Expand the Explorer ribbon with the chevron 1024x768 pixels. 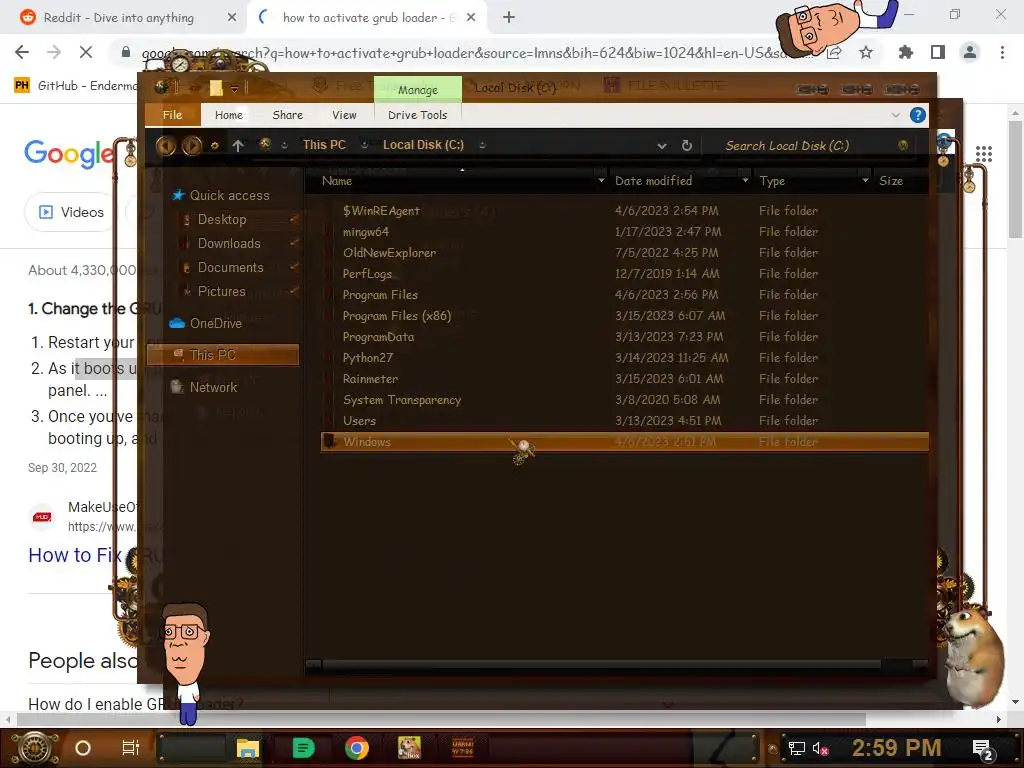895,115
